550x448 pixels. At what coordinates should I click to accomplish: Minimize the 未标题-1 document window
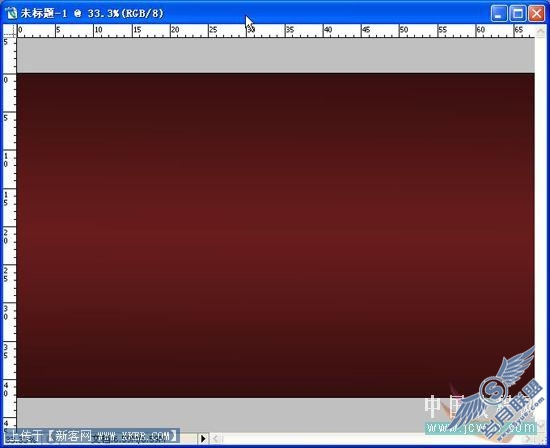498,14
